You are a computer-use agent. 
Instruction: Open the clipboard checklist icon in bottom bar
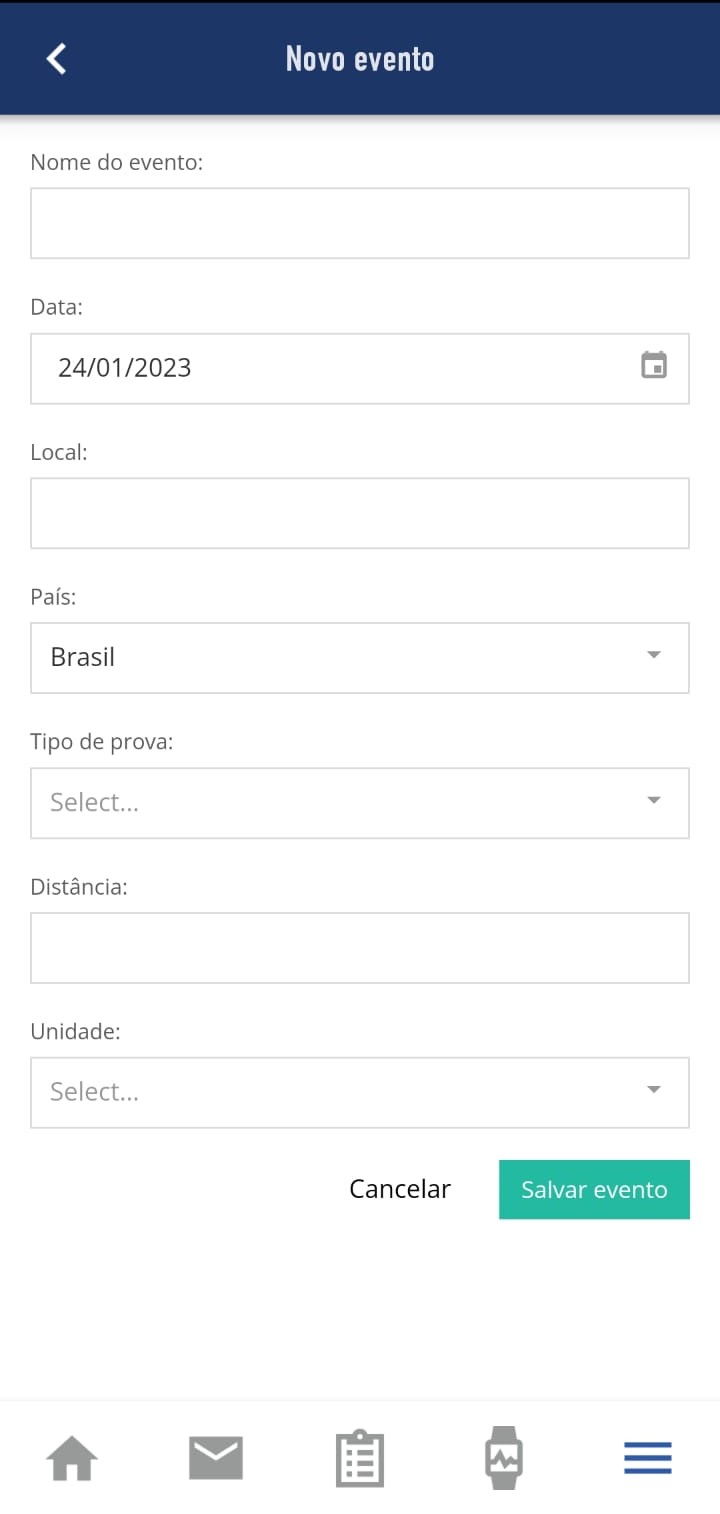[x=360, y=1458]
